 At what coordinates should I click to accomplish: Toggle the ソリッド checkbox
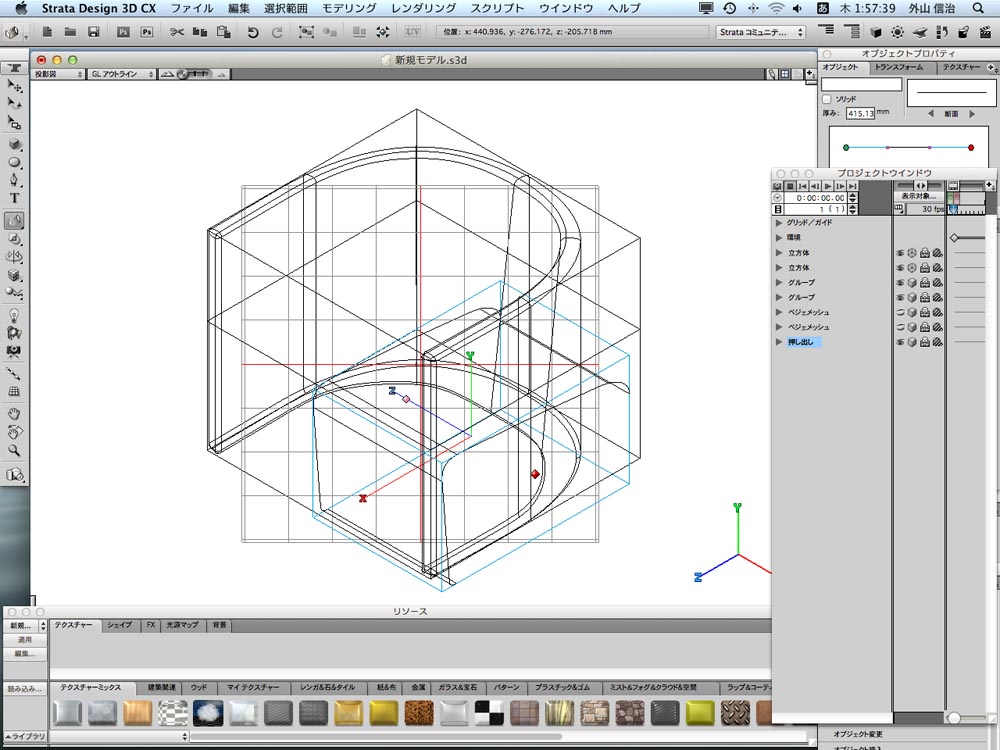point(827,99)
